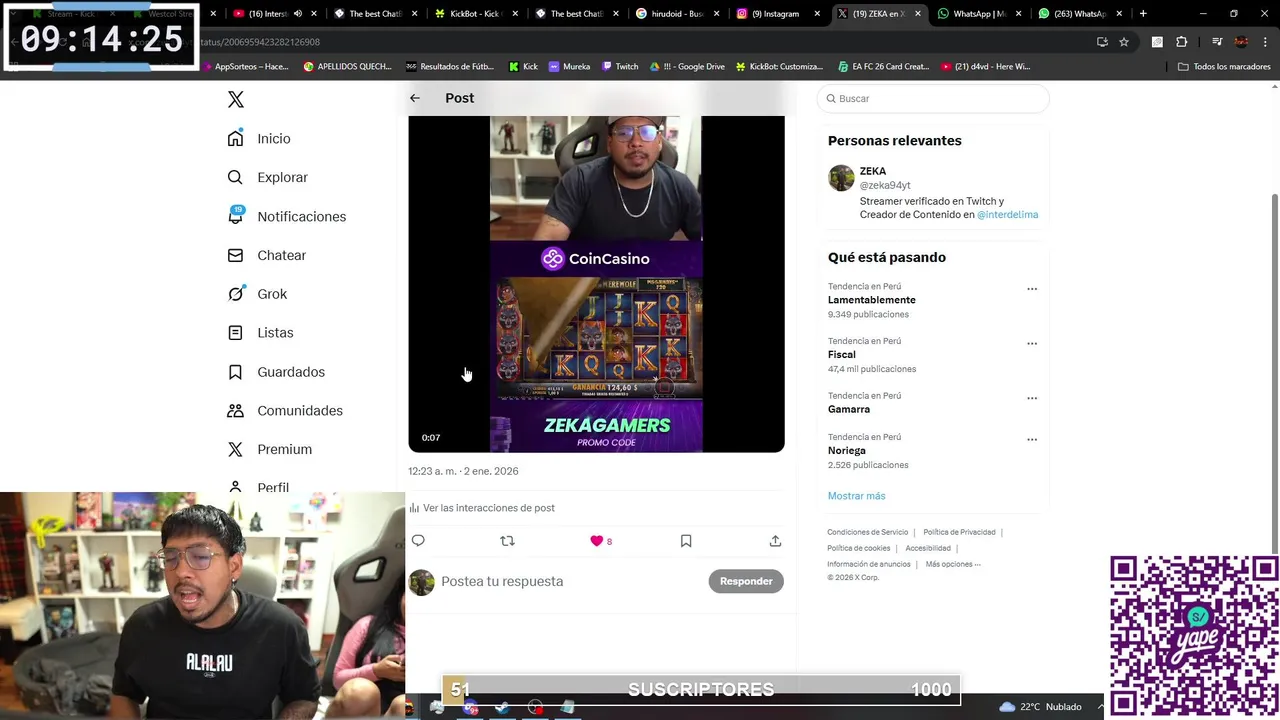Toggle the like heart icon
The image size is (1280, 720).
click(597, 541)
